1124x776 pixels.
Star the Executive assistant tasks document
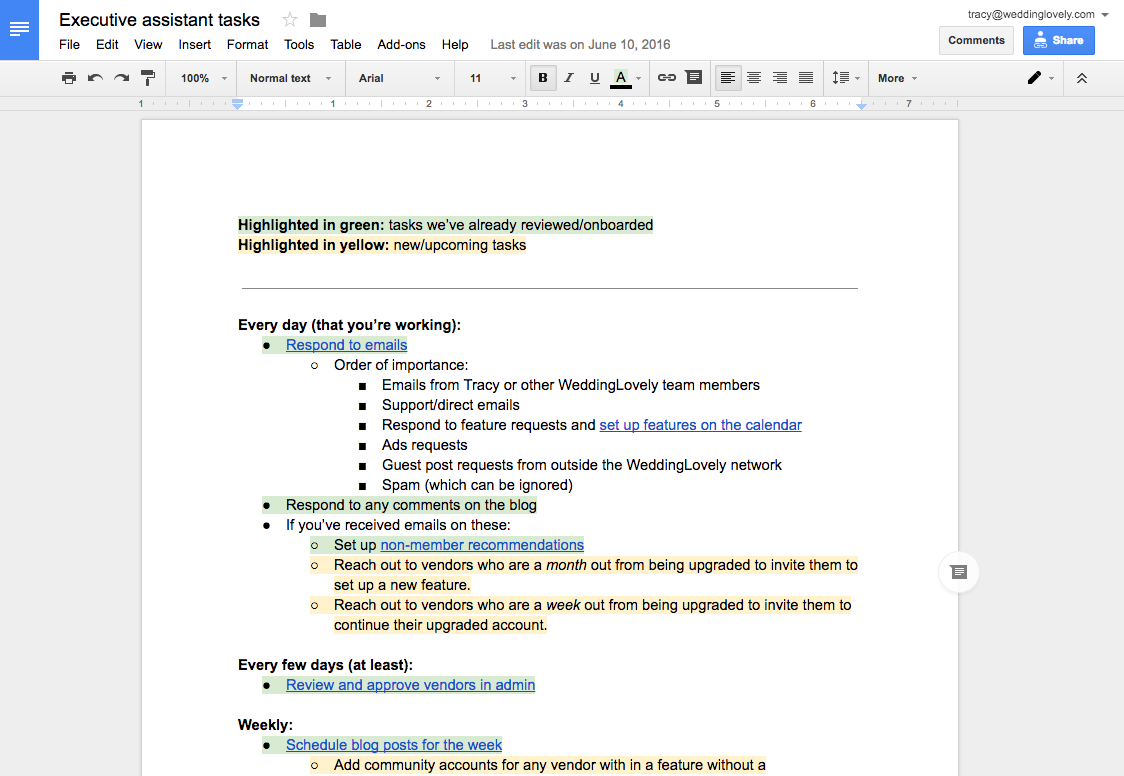click(290, 20)
